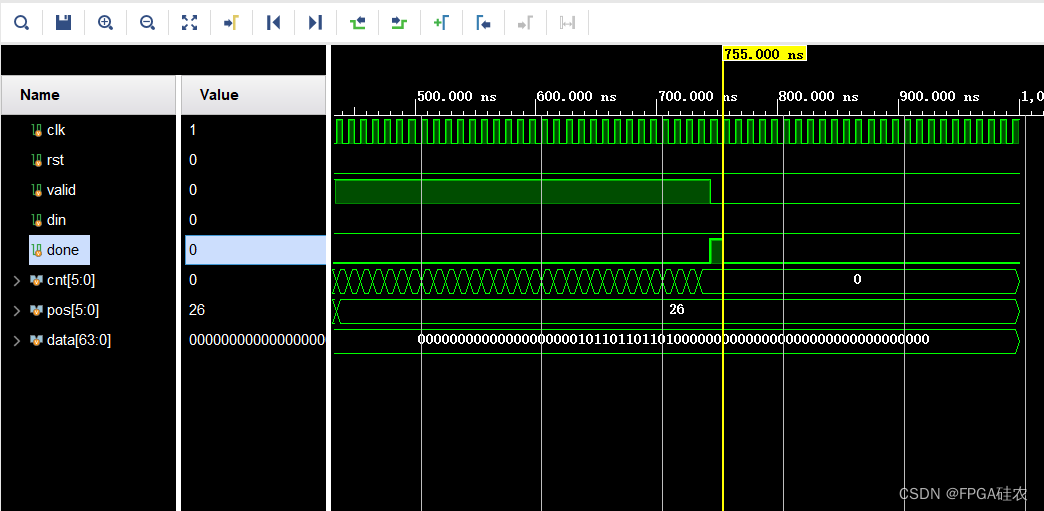Select the cnt[5:0] signal name
The height and width of the screenshot is (511, 1044).
(x=71, y=280)
